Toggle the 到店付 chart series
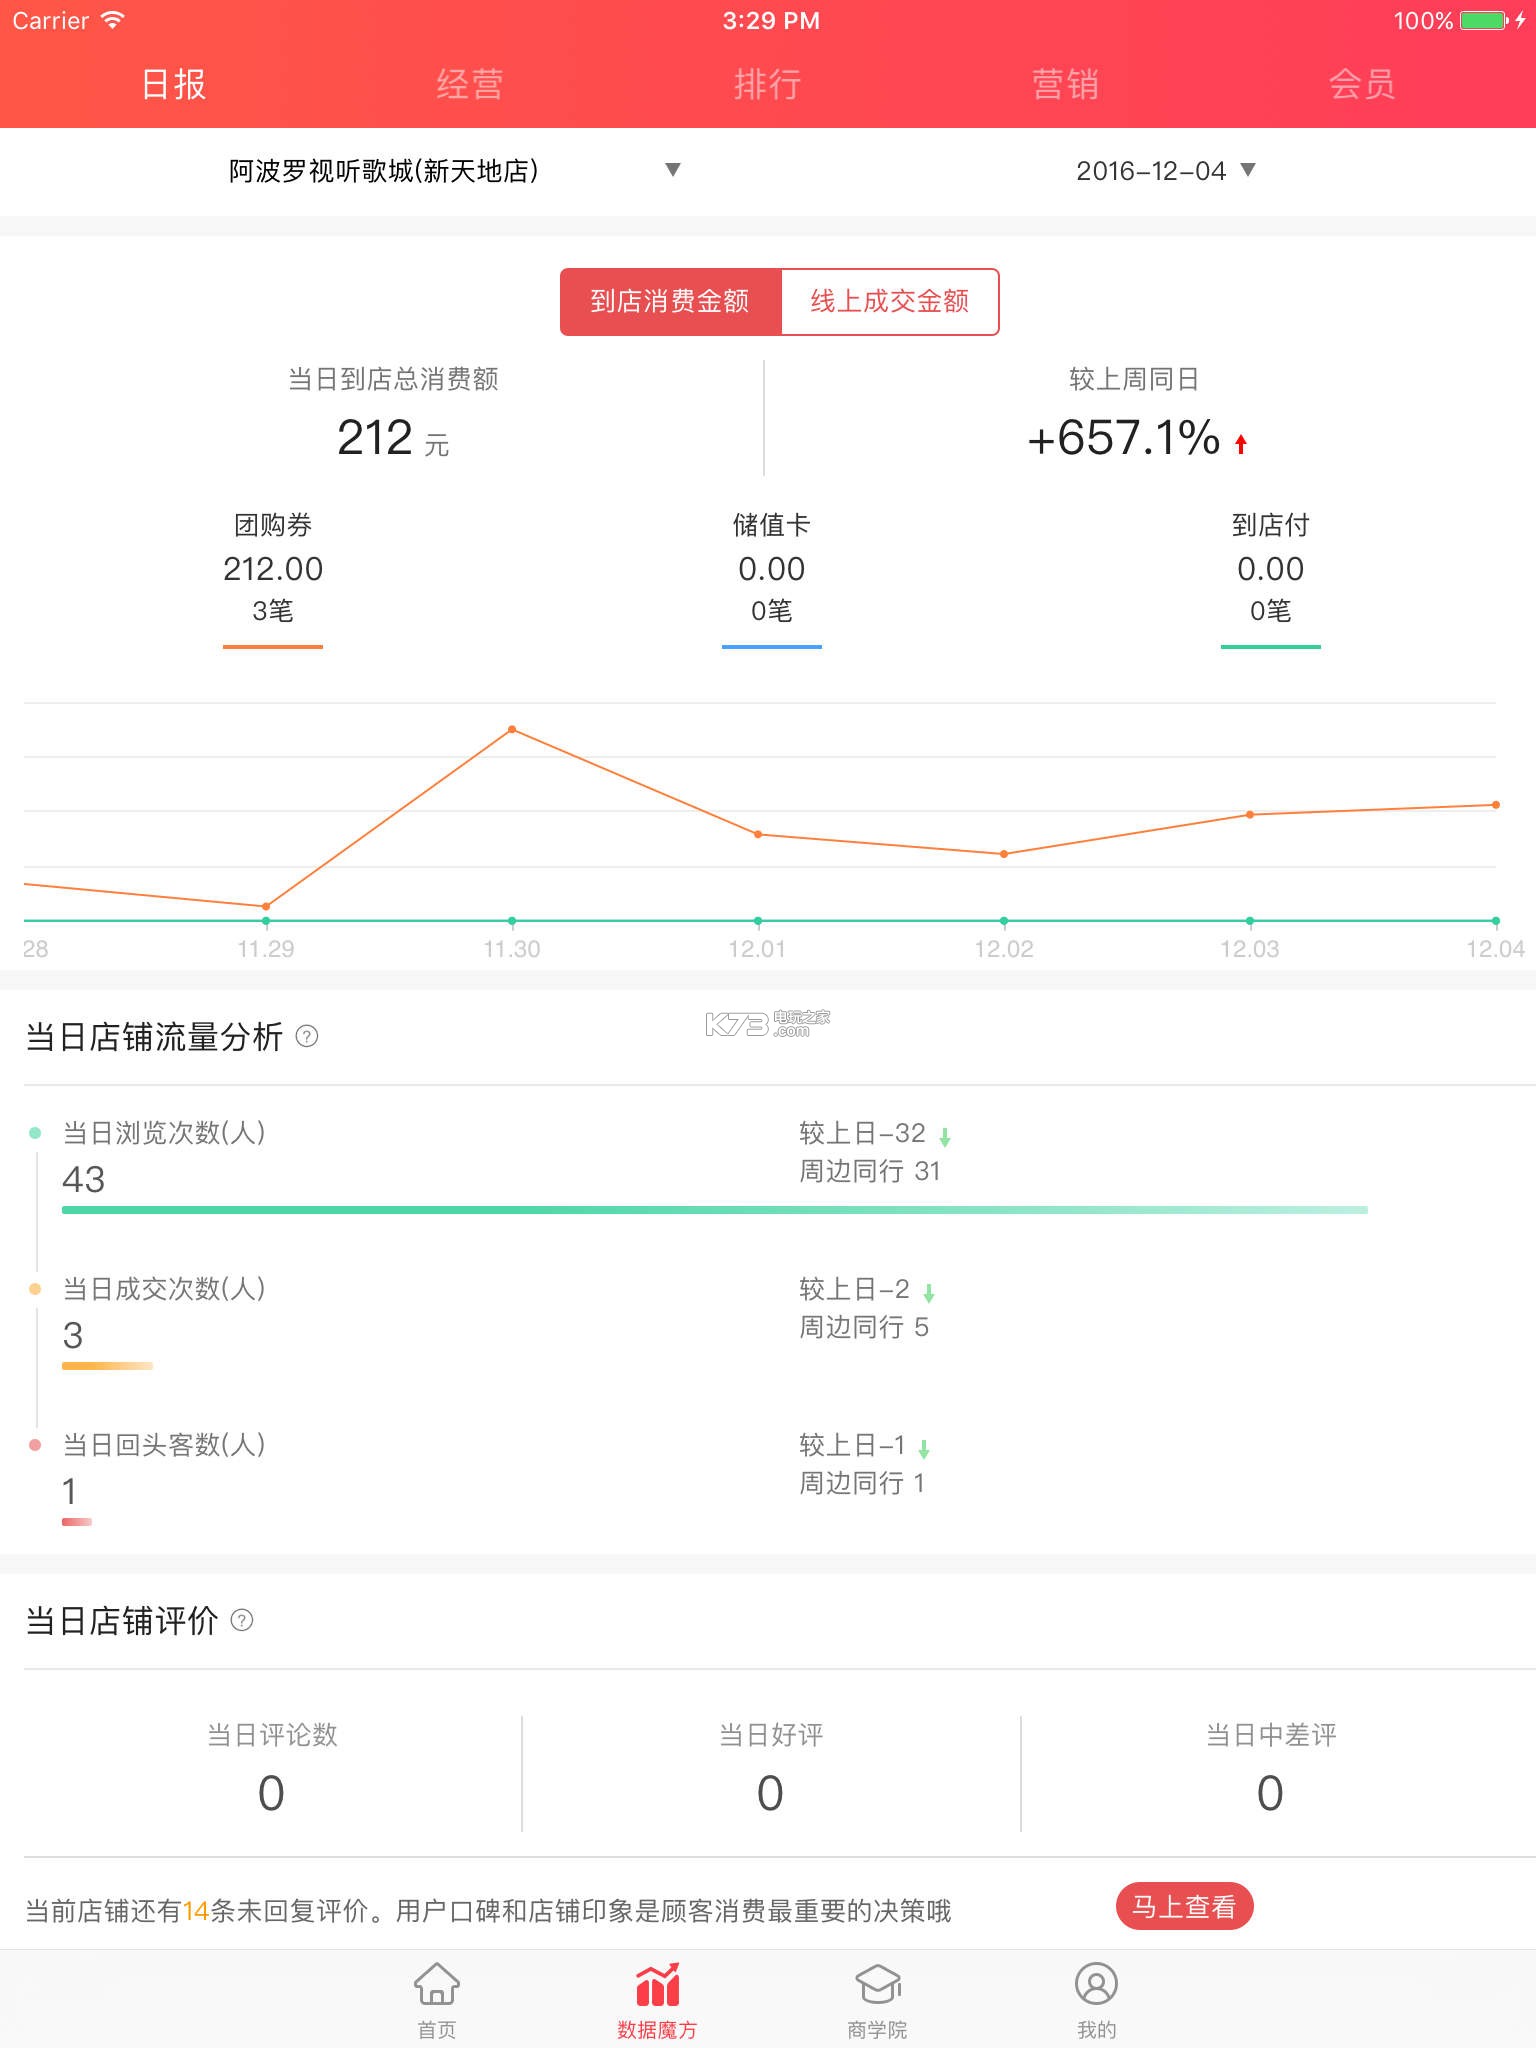Viewport: 1536px width, 2048px height. [1270, 579]
